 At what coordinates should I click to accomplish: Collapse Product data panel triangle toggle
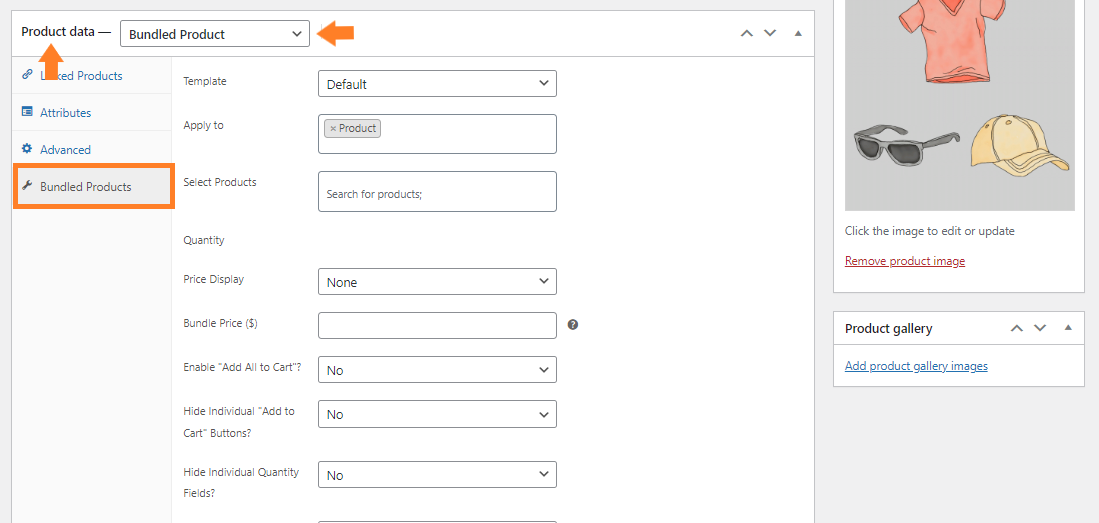point(798,33)
